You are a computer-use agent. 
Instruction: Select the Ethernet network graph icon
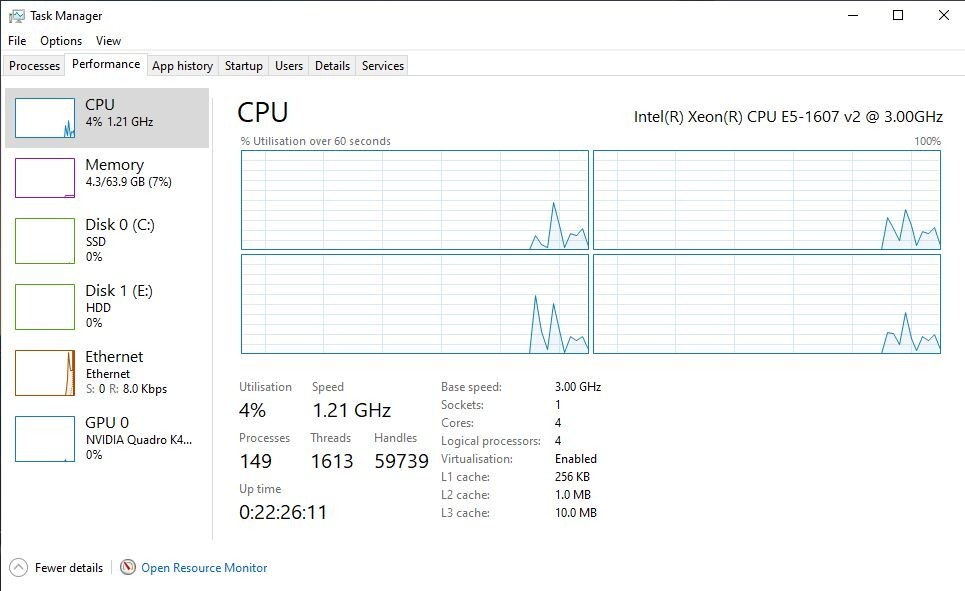pos(45,373)
